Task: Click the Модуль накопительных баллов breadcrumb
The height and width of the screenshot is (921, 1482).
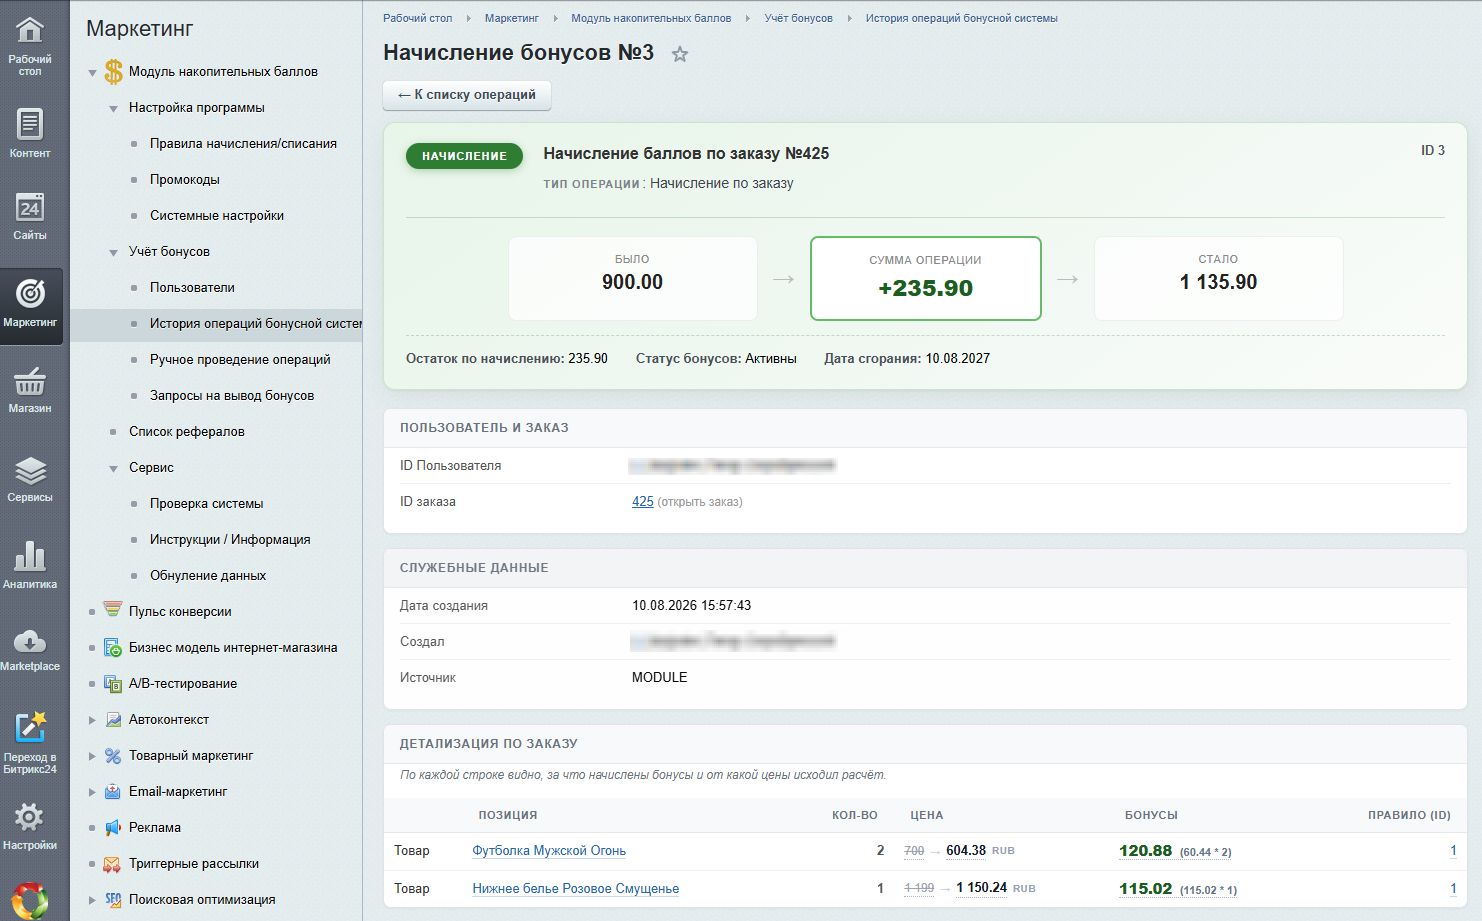Action: pos(651,18)
